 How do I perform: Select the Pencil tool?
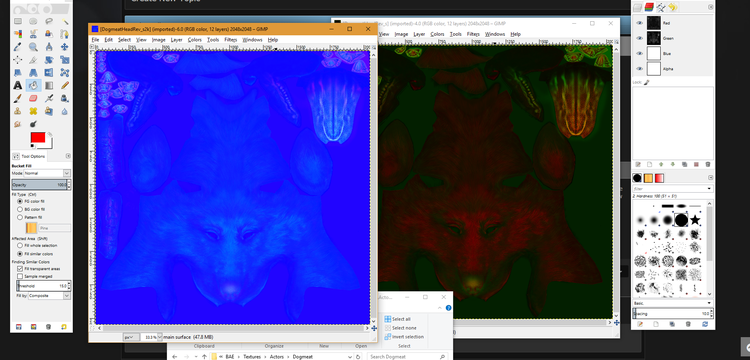pos(65,85)
